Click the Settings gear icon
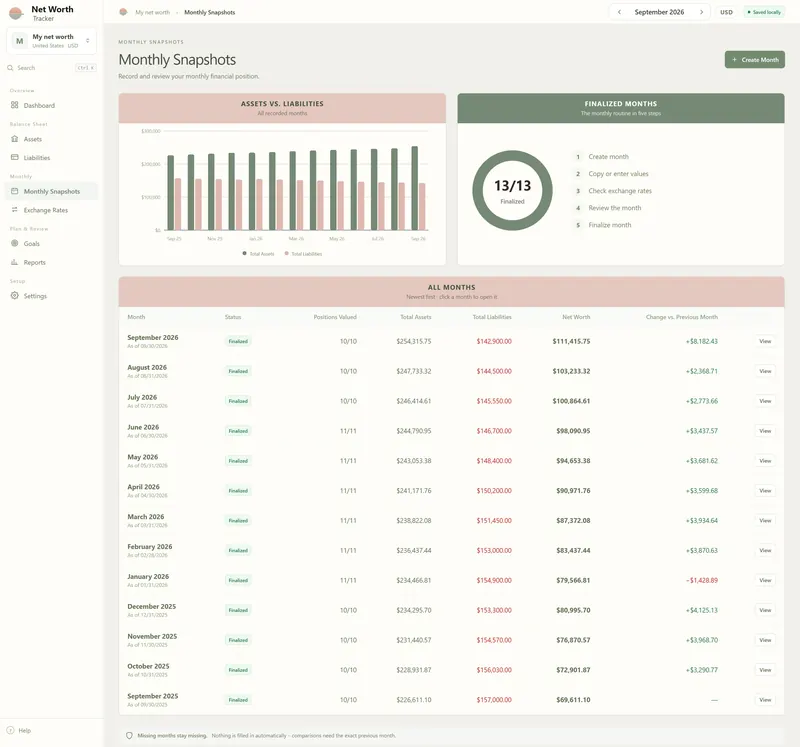 (14, 295)
